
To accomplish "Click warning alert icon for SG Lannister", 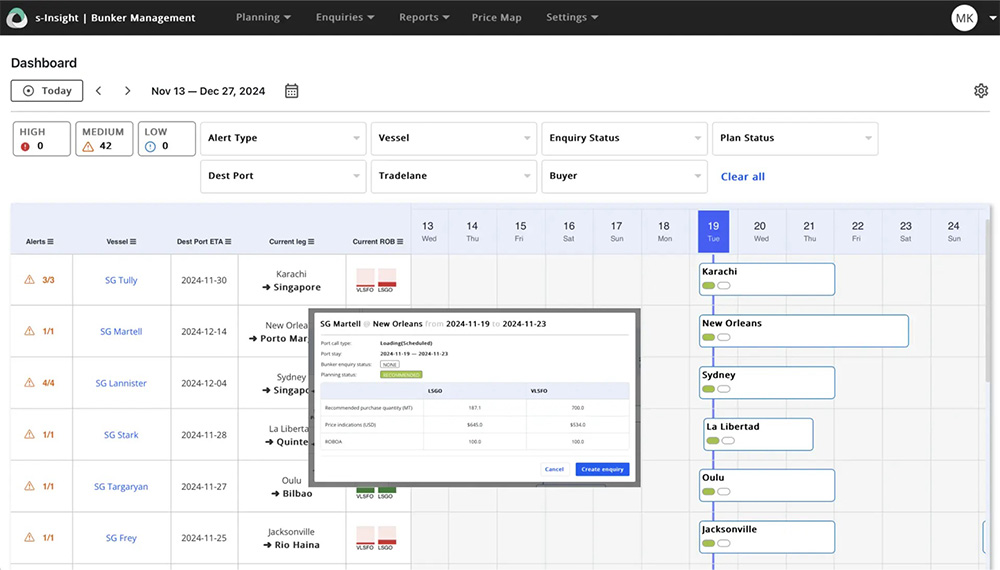I will click(x=29, y=383).
